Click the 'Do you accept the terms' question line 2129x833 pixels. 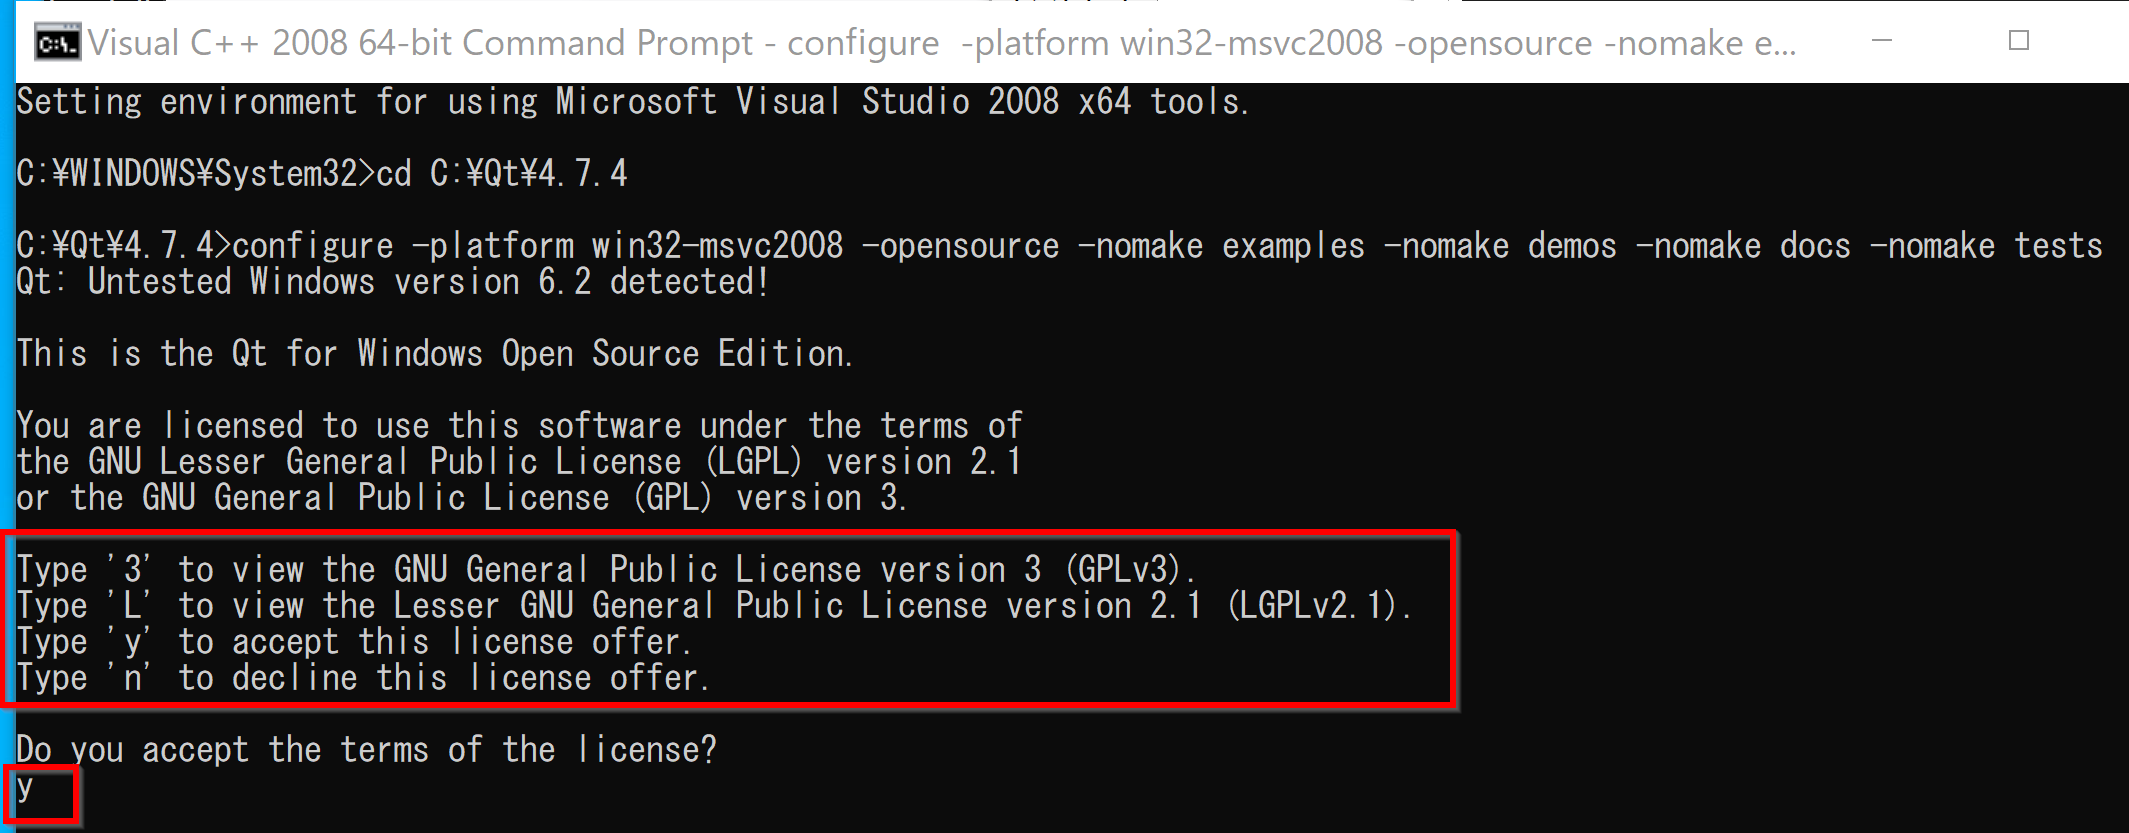coord(367,749)
